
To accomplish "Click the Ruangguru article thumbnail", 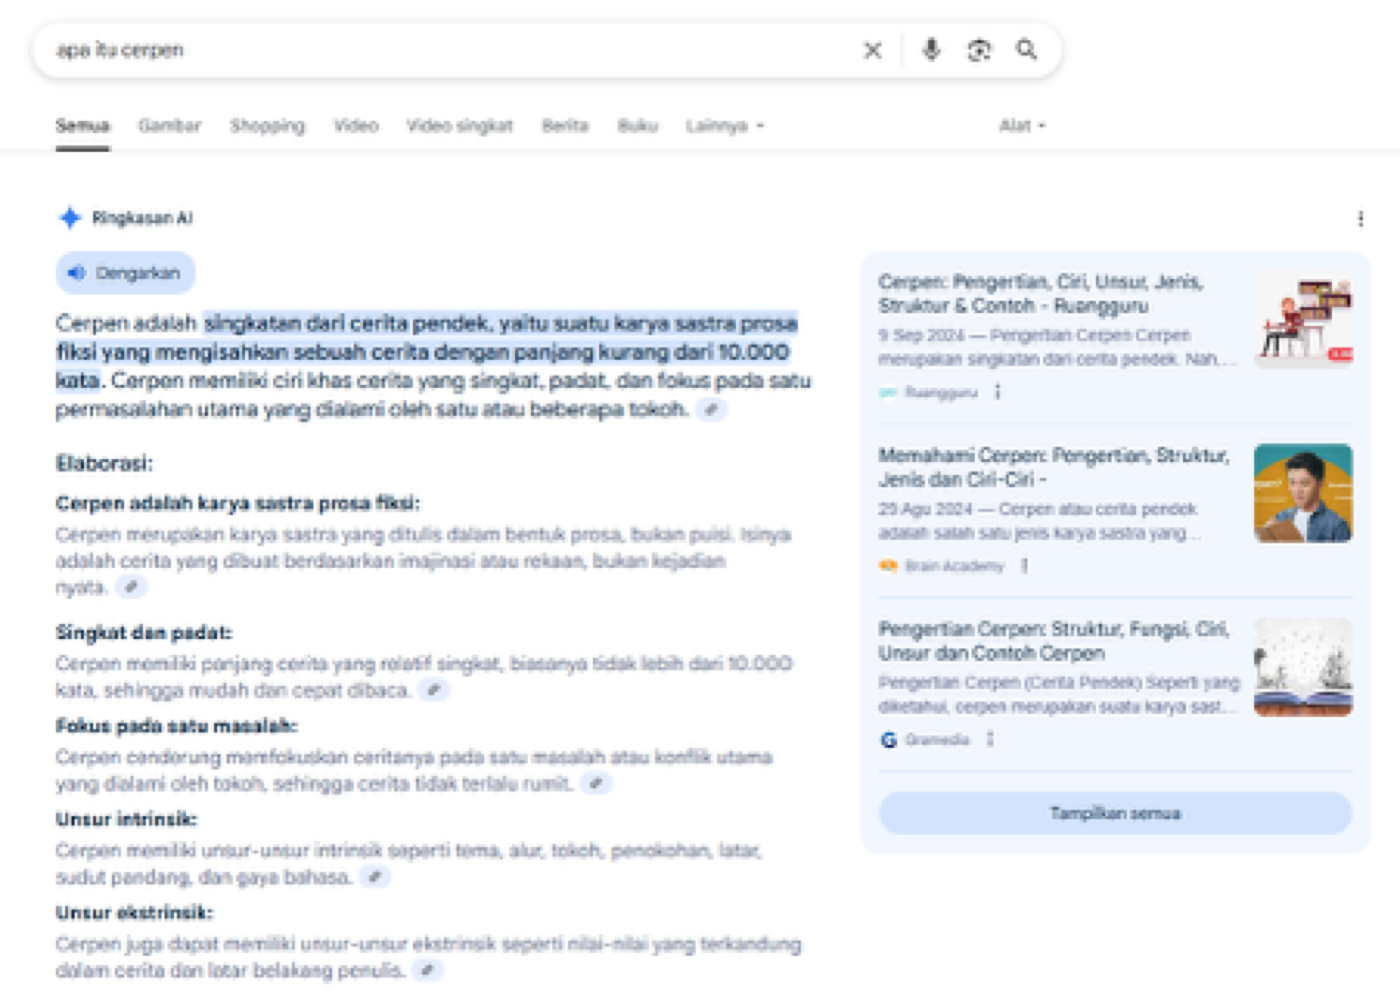I will tap(1303, 320).
